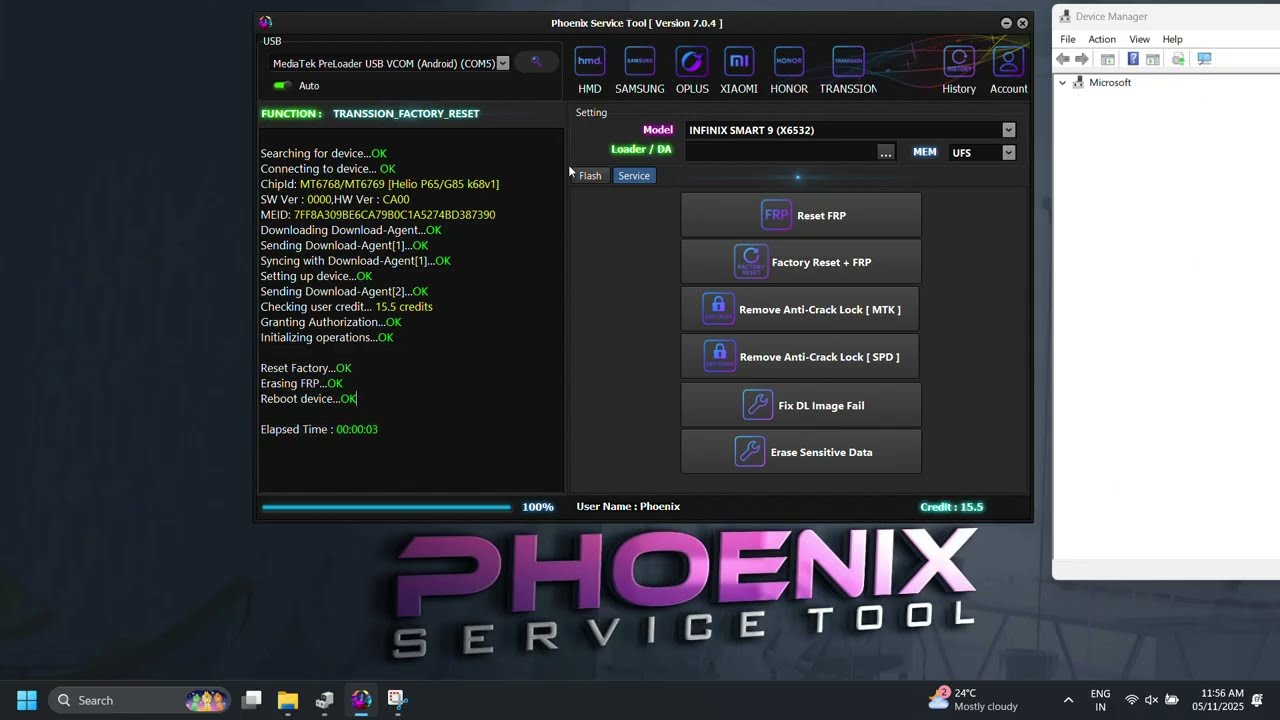Click Remove Anti-Crack Lock [ SPD ]

[x=801, y=357]
